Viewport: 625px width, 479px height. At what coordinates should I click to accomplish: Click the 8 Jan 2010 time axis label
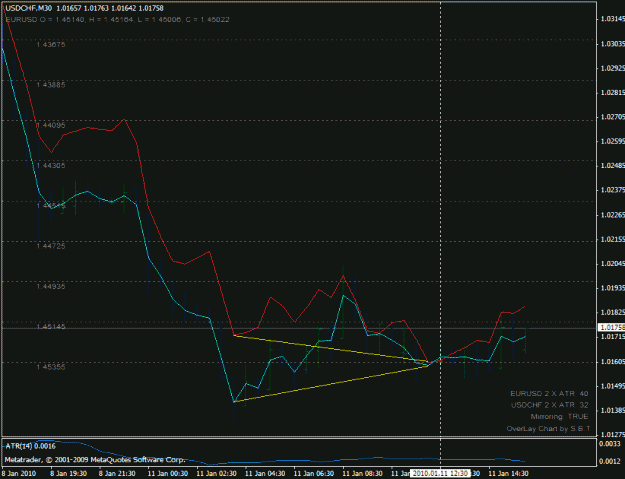pyautogui.click(x=19, y=473)
